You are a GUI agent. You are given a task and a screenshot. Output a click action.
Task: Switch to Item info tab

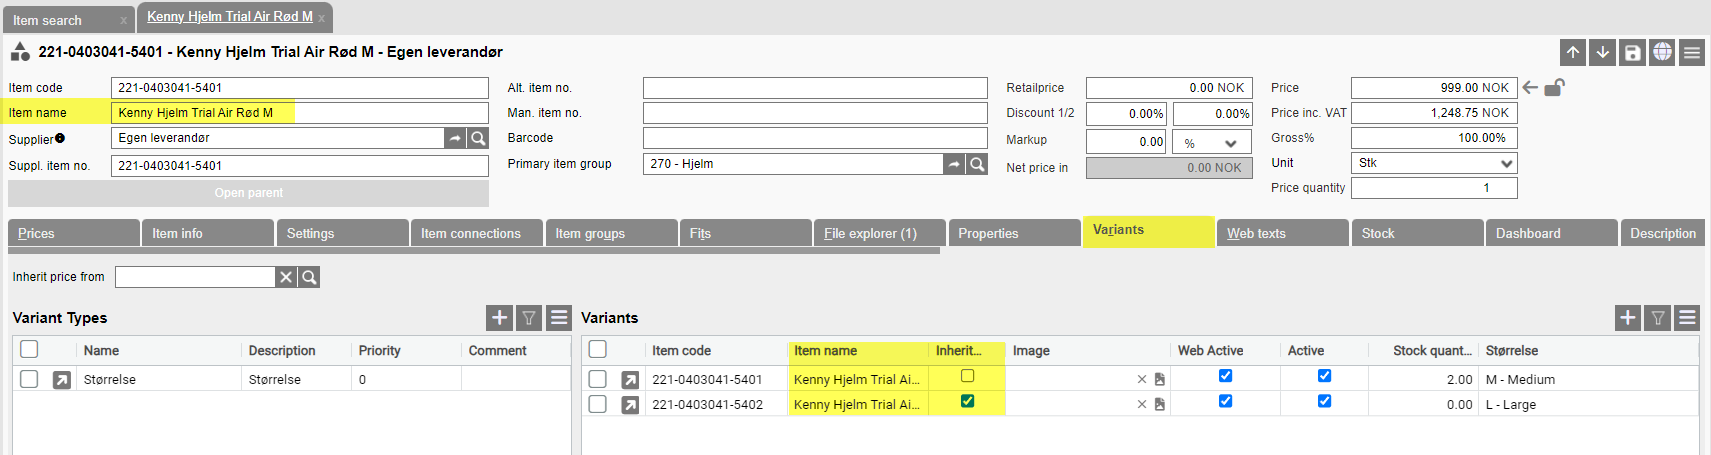point(208,233)
